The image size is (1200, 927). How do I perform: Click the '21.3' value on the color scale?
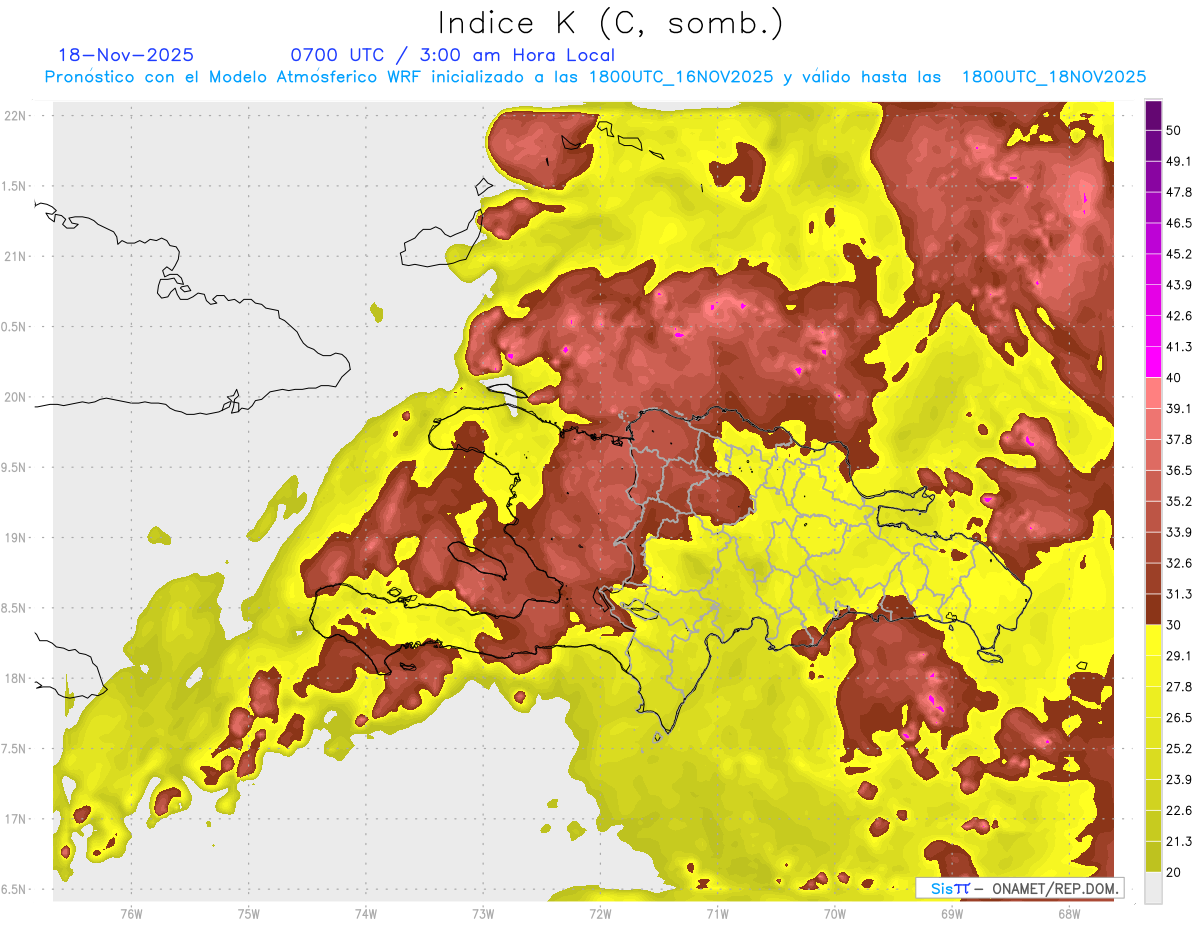1179,842
